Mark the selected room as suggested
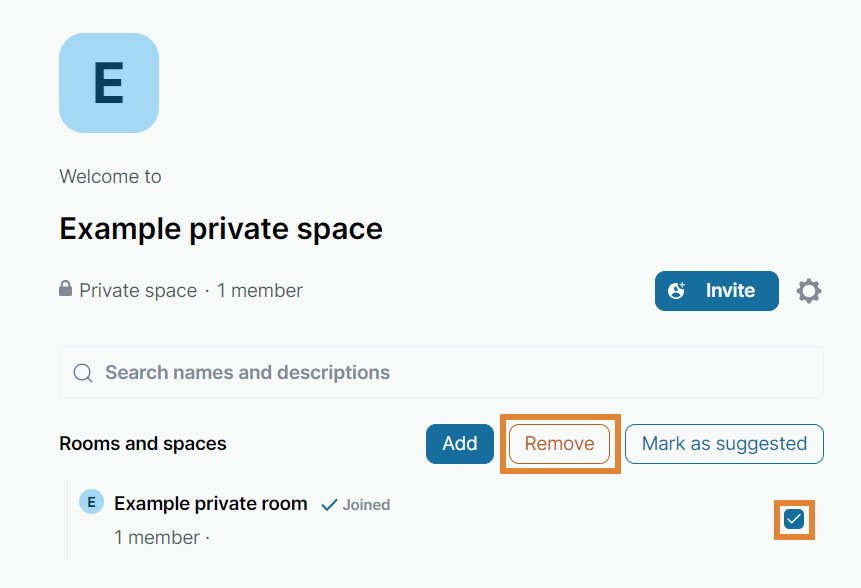Viewport: 861px width, 588px height. (724, 444)
